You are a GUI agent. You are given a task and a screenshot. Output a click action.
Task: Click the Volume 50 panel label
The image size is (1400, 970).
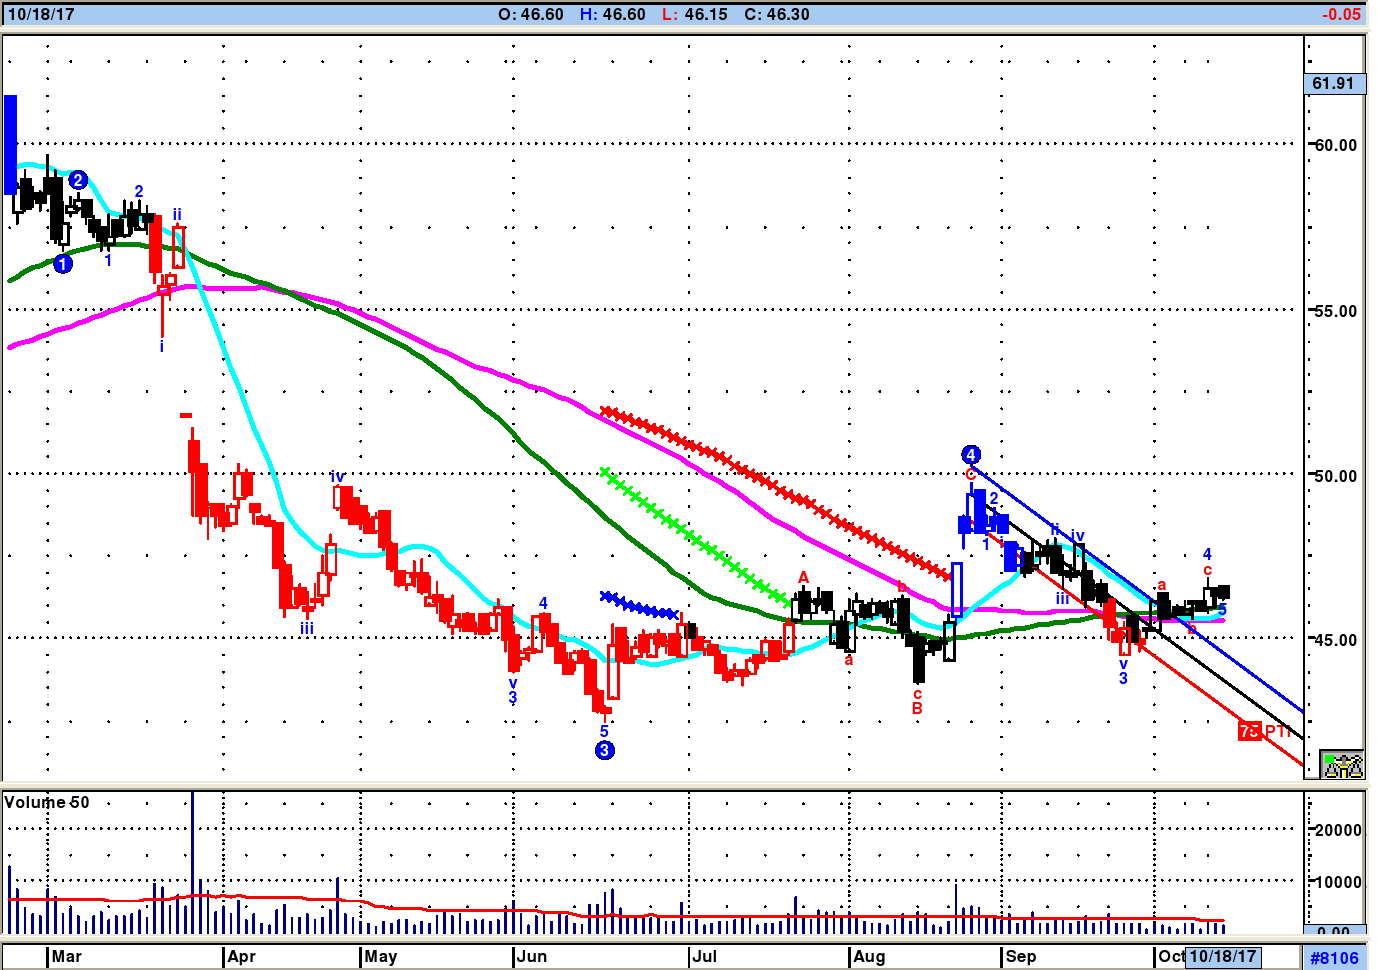pyautogui.click(x=47, y=802)
